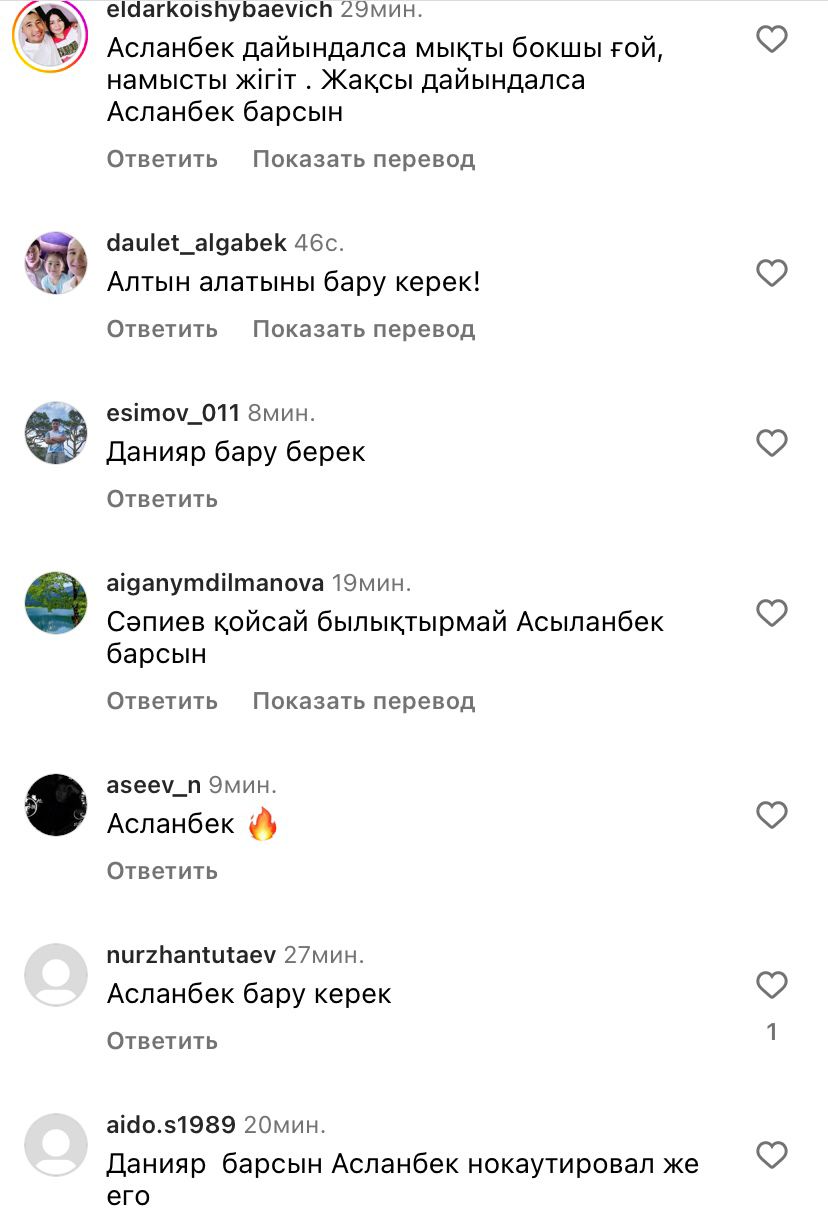Open nurzhantutaev username link

point(191,955)
